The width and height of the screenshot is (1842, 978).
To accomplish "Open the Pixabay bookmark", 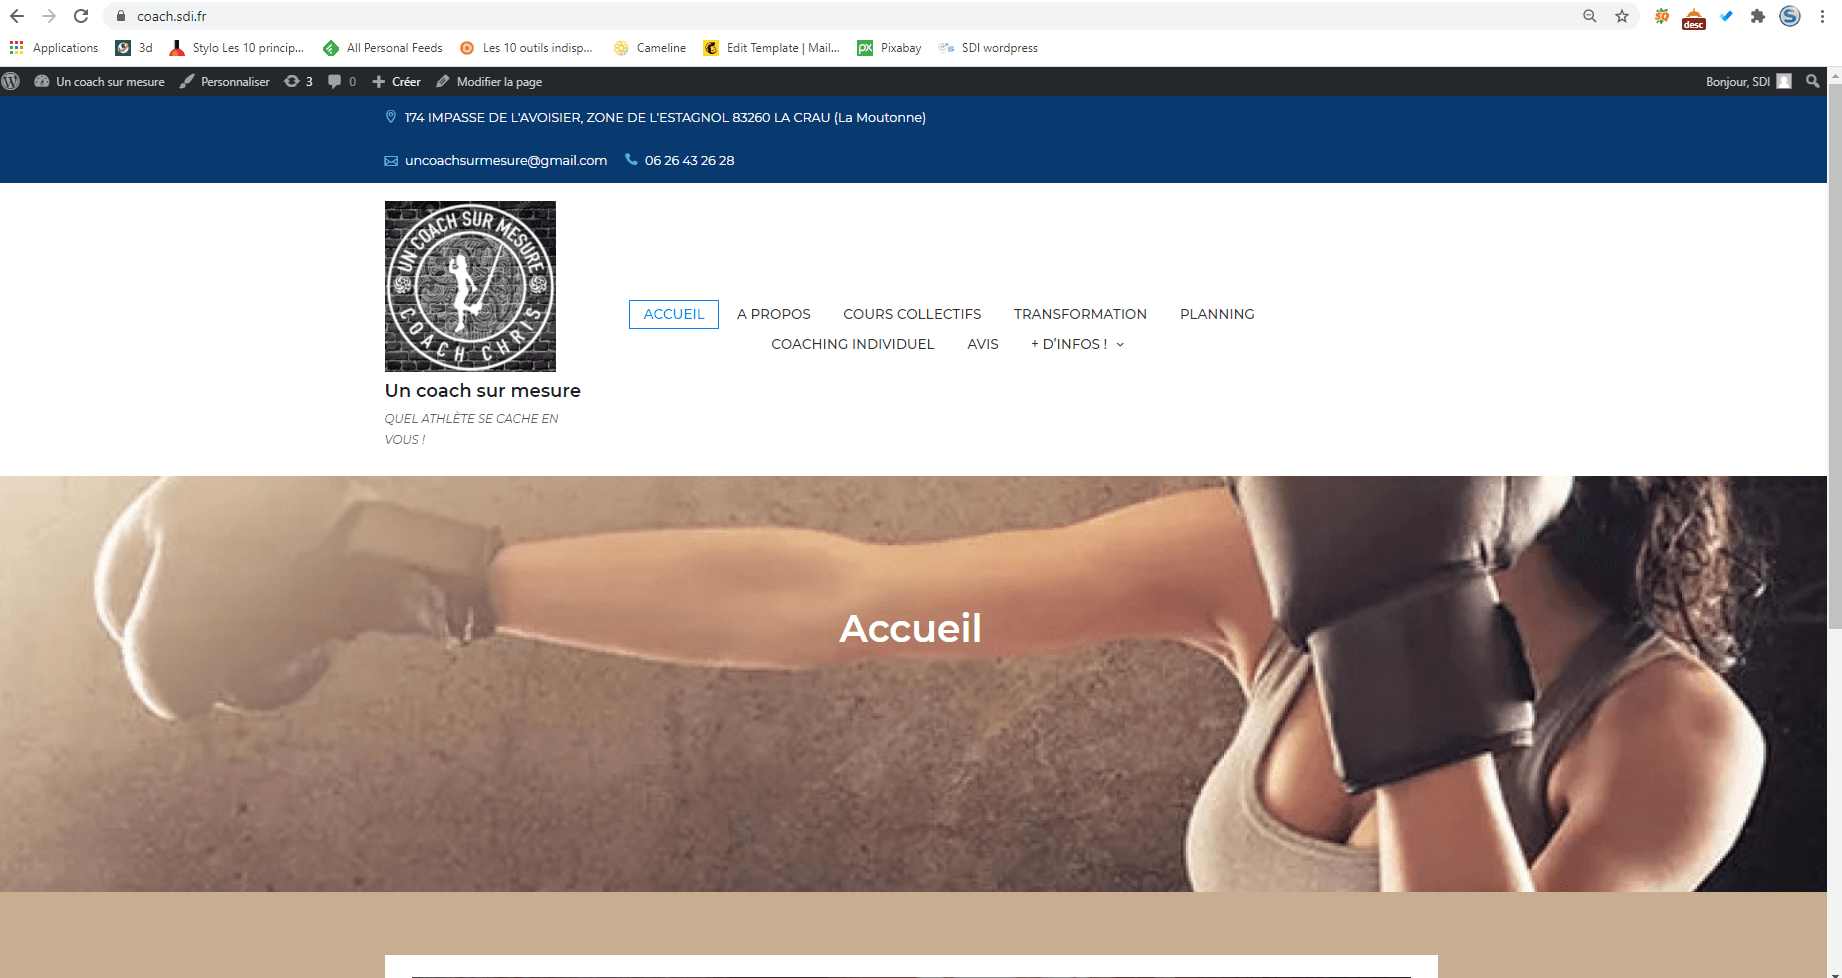I will (x=889, y=48).
